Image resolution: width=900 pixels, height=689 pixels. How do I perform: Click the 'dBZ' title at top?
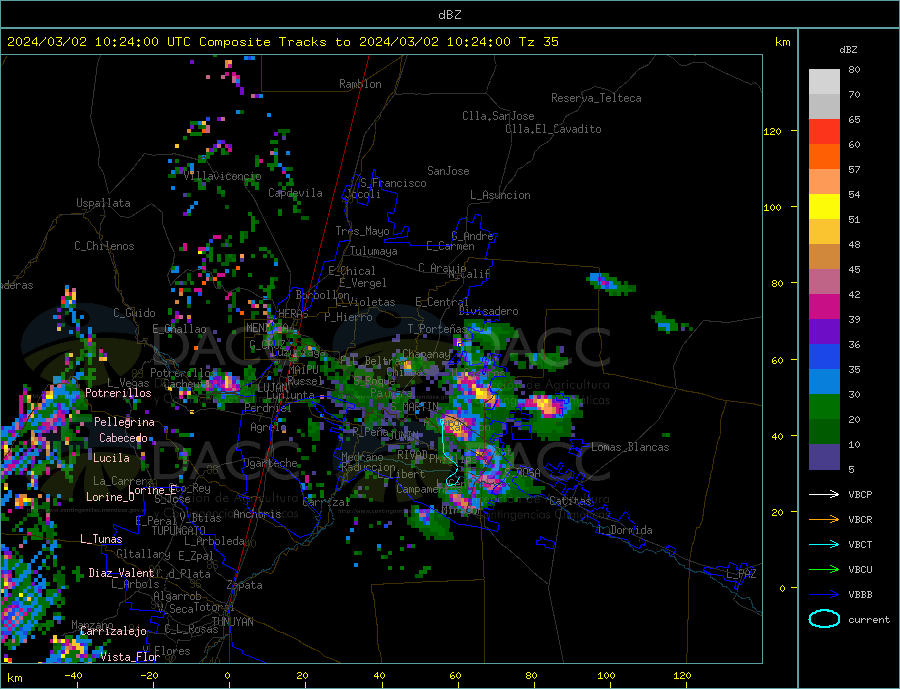click(x=449, y=15)
